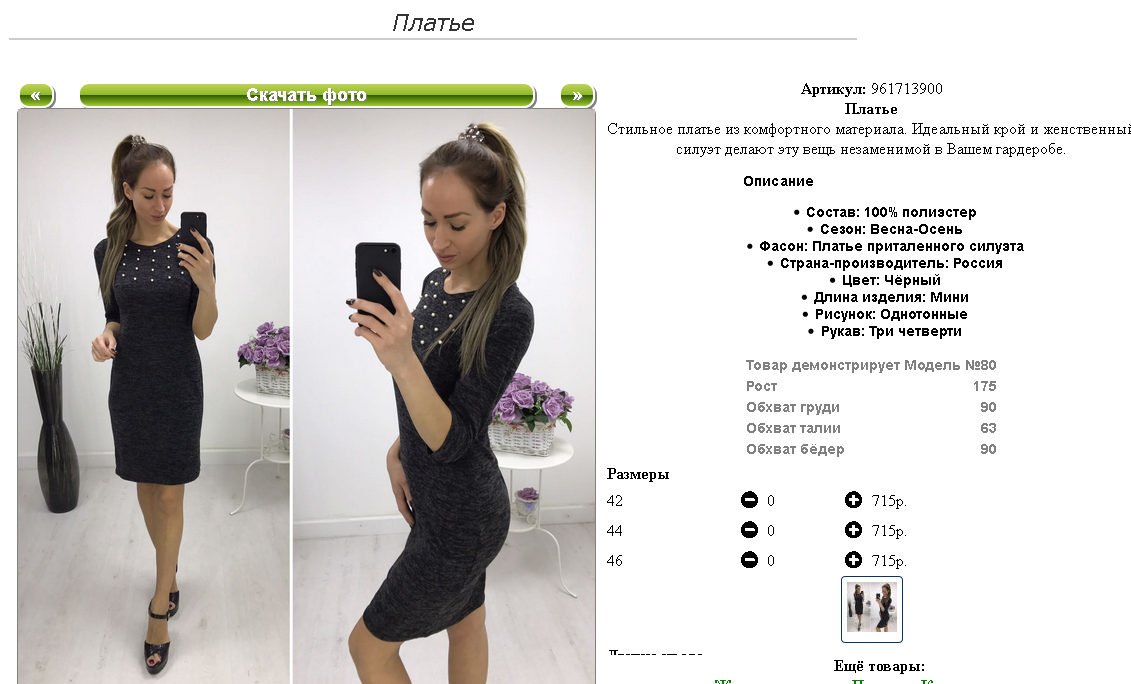Click the right close-up dress photo
The width and height of the screenshot is (1131, 684).
click(444, 397)
